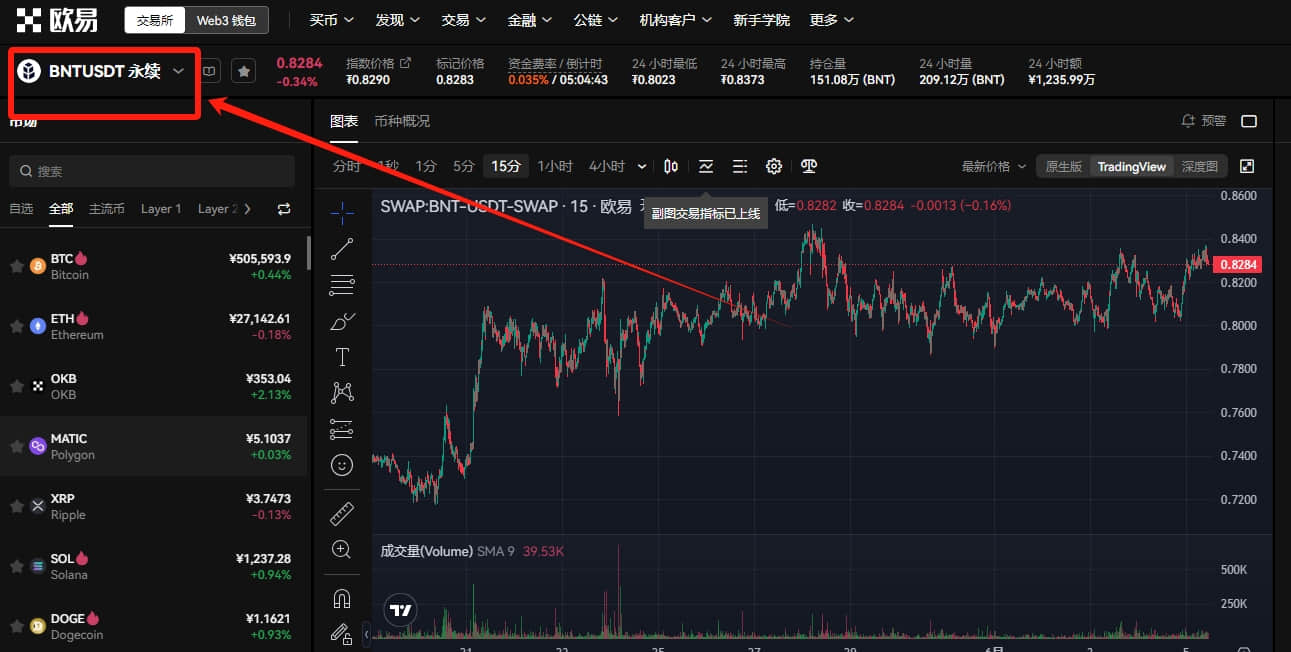Click the 预警 alert button
Viewport: 1291px width, 652px height.
[1204, 121]
